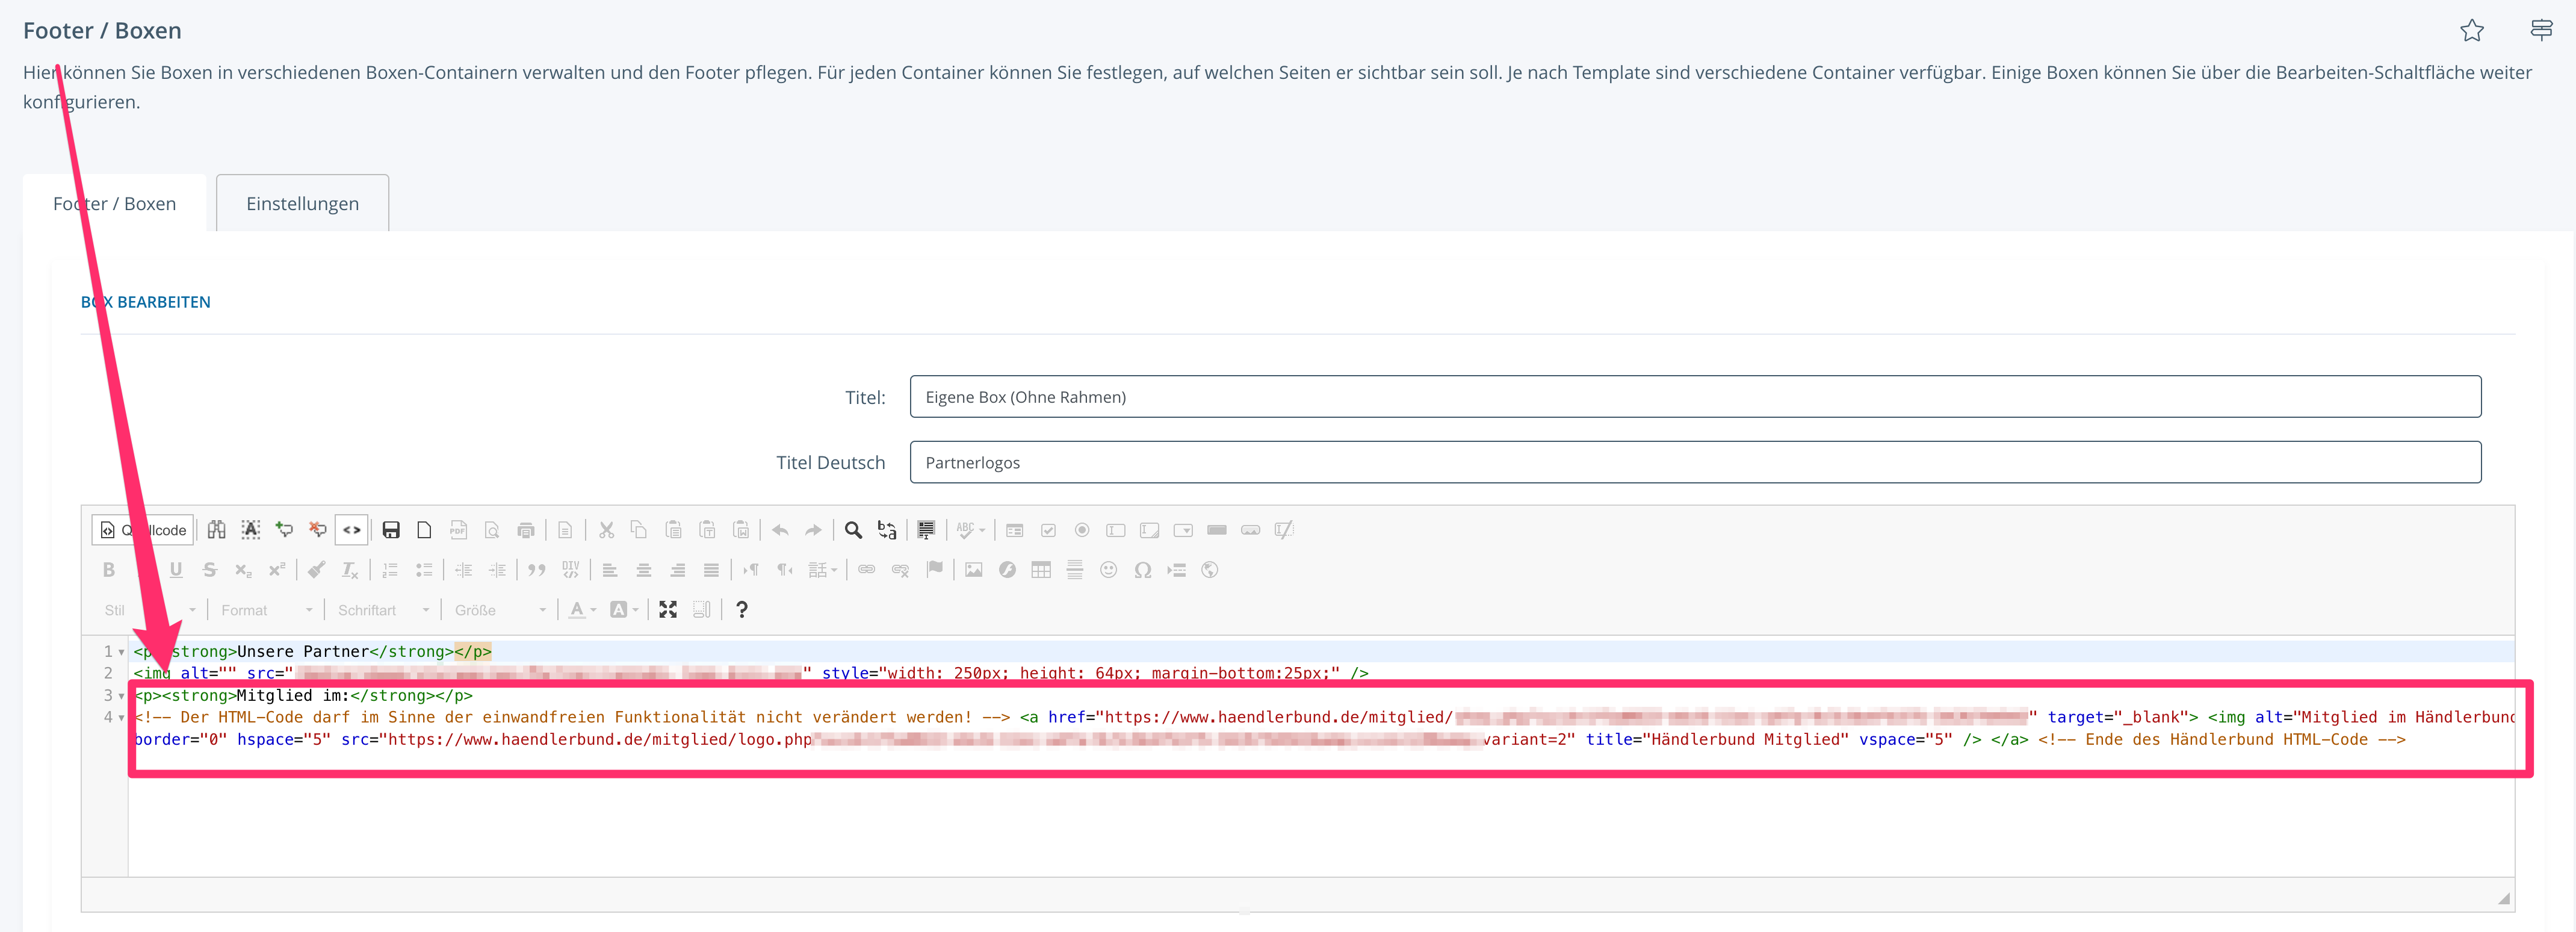This screenshot has height=932, width=2576.
Task: Collapse code fold arrow on line 1
Action: coord(122,652)
